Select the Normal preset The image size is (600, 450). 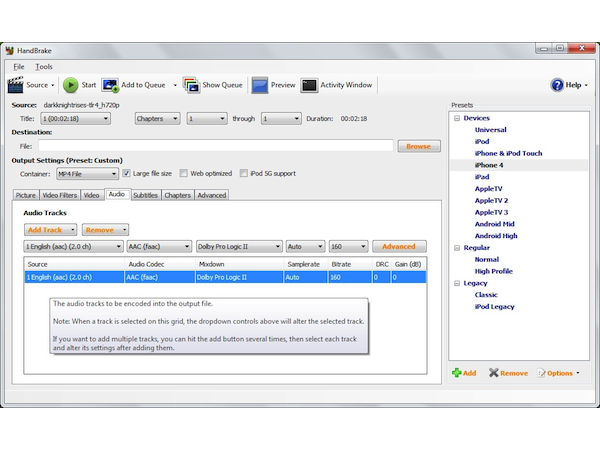coord(487,259)
